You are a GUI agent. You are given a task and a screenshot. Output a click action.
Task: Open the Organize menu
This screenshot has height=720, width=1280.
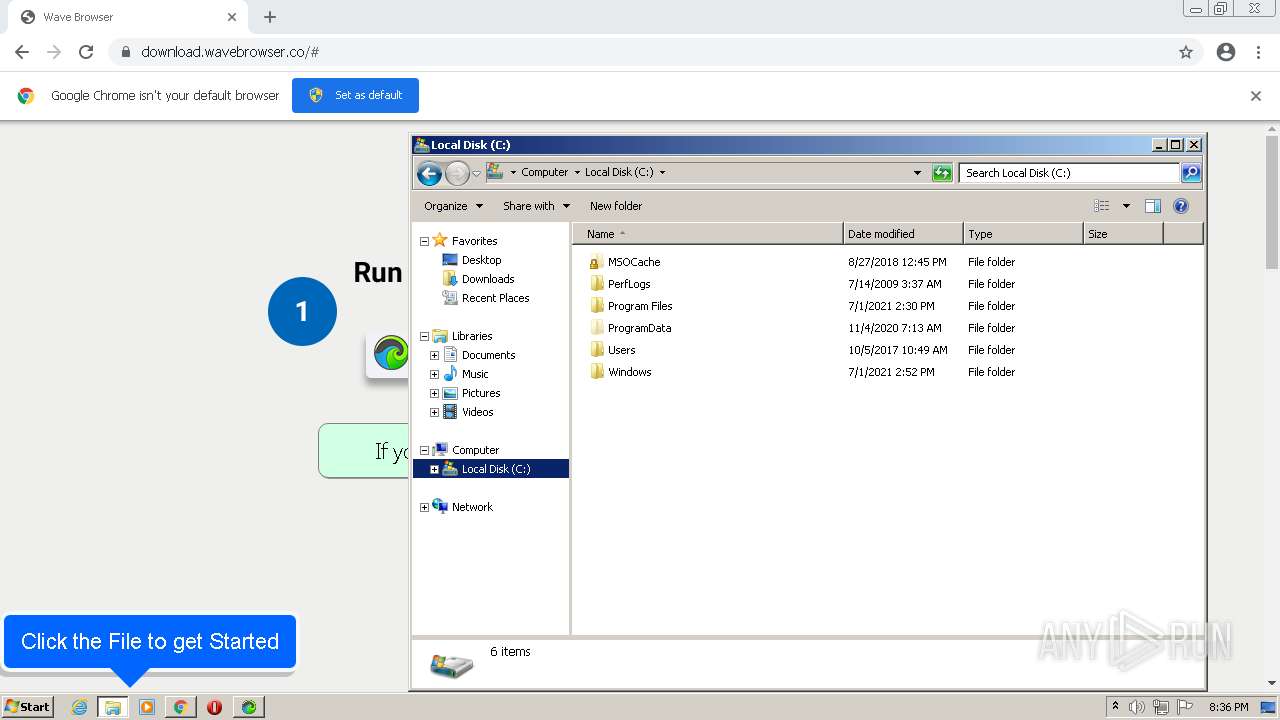(454, 206)
